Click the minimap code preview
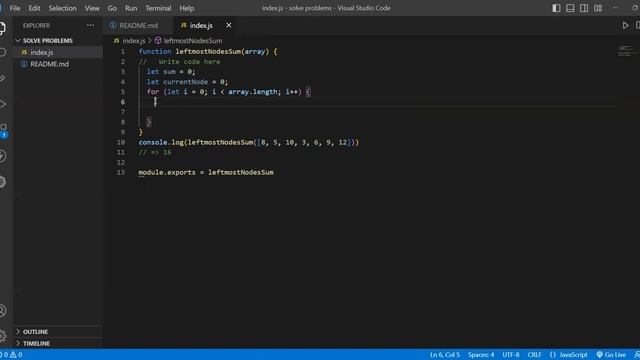 (626, 51)
